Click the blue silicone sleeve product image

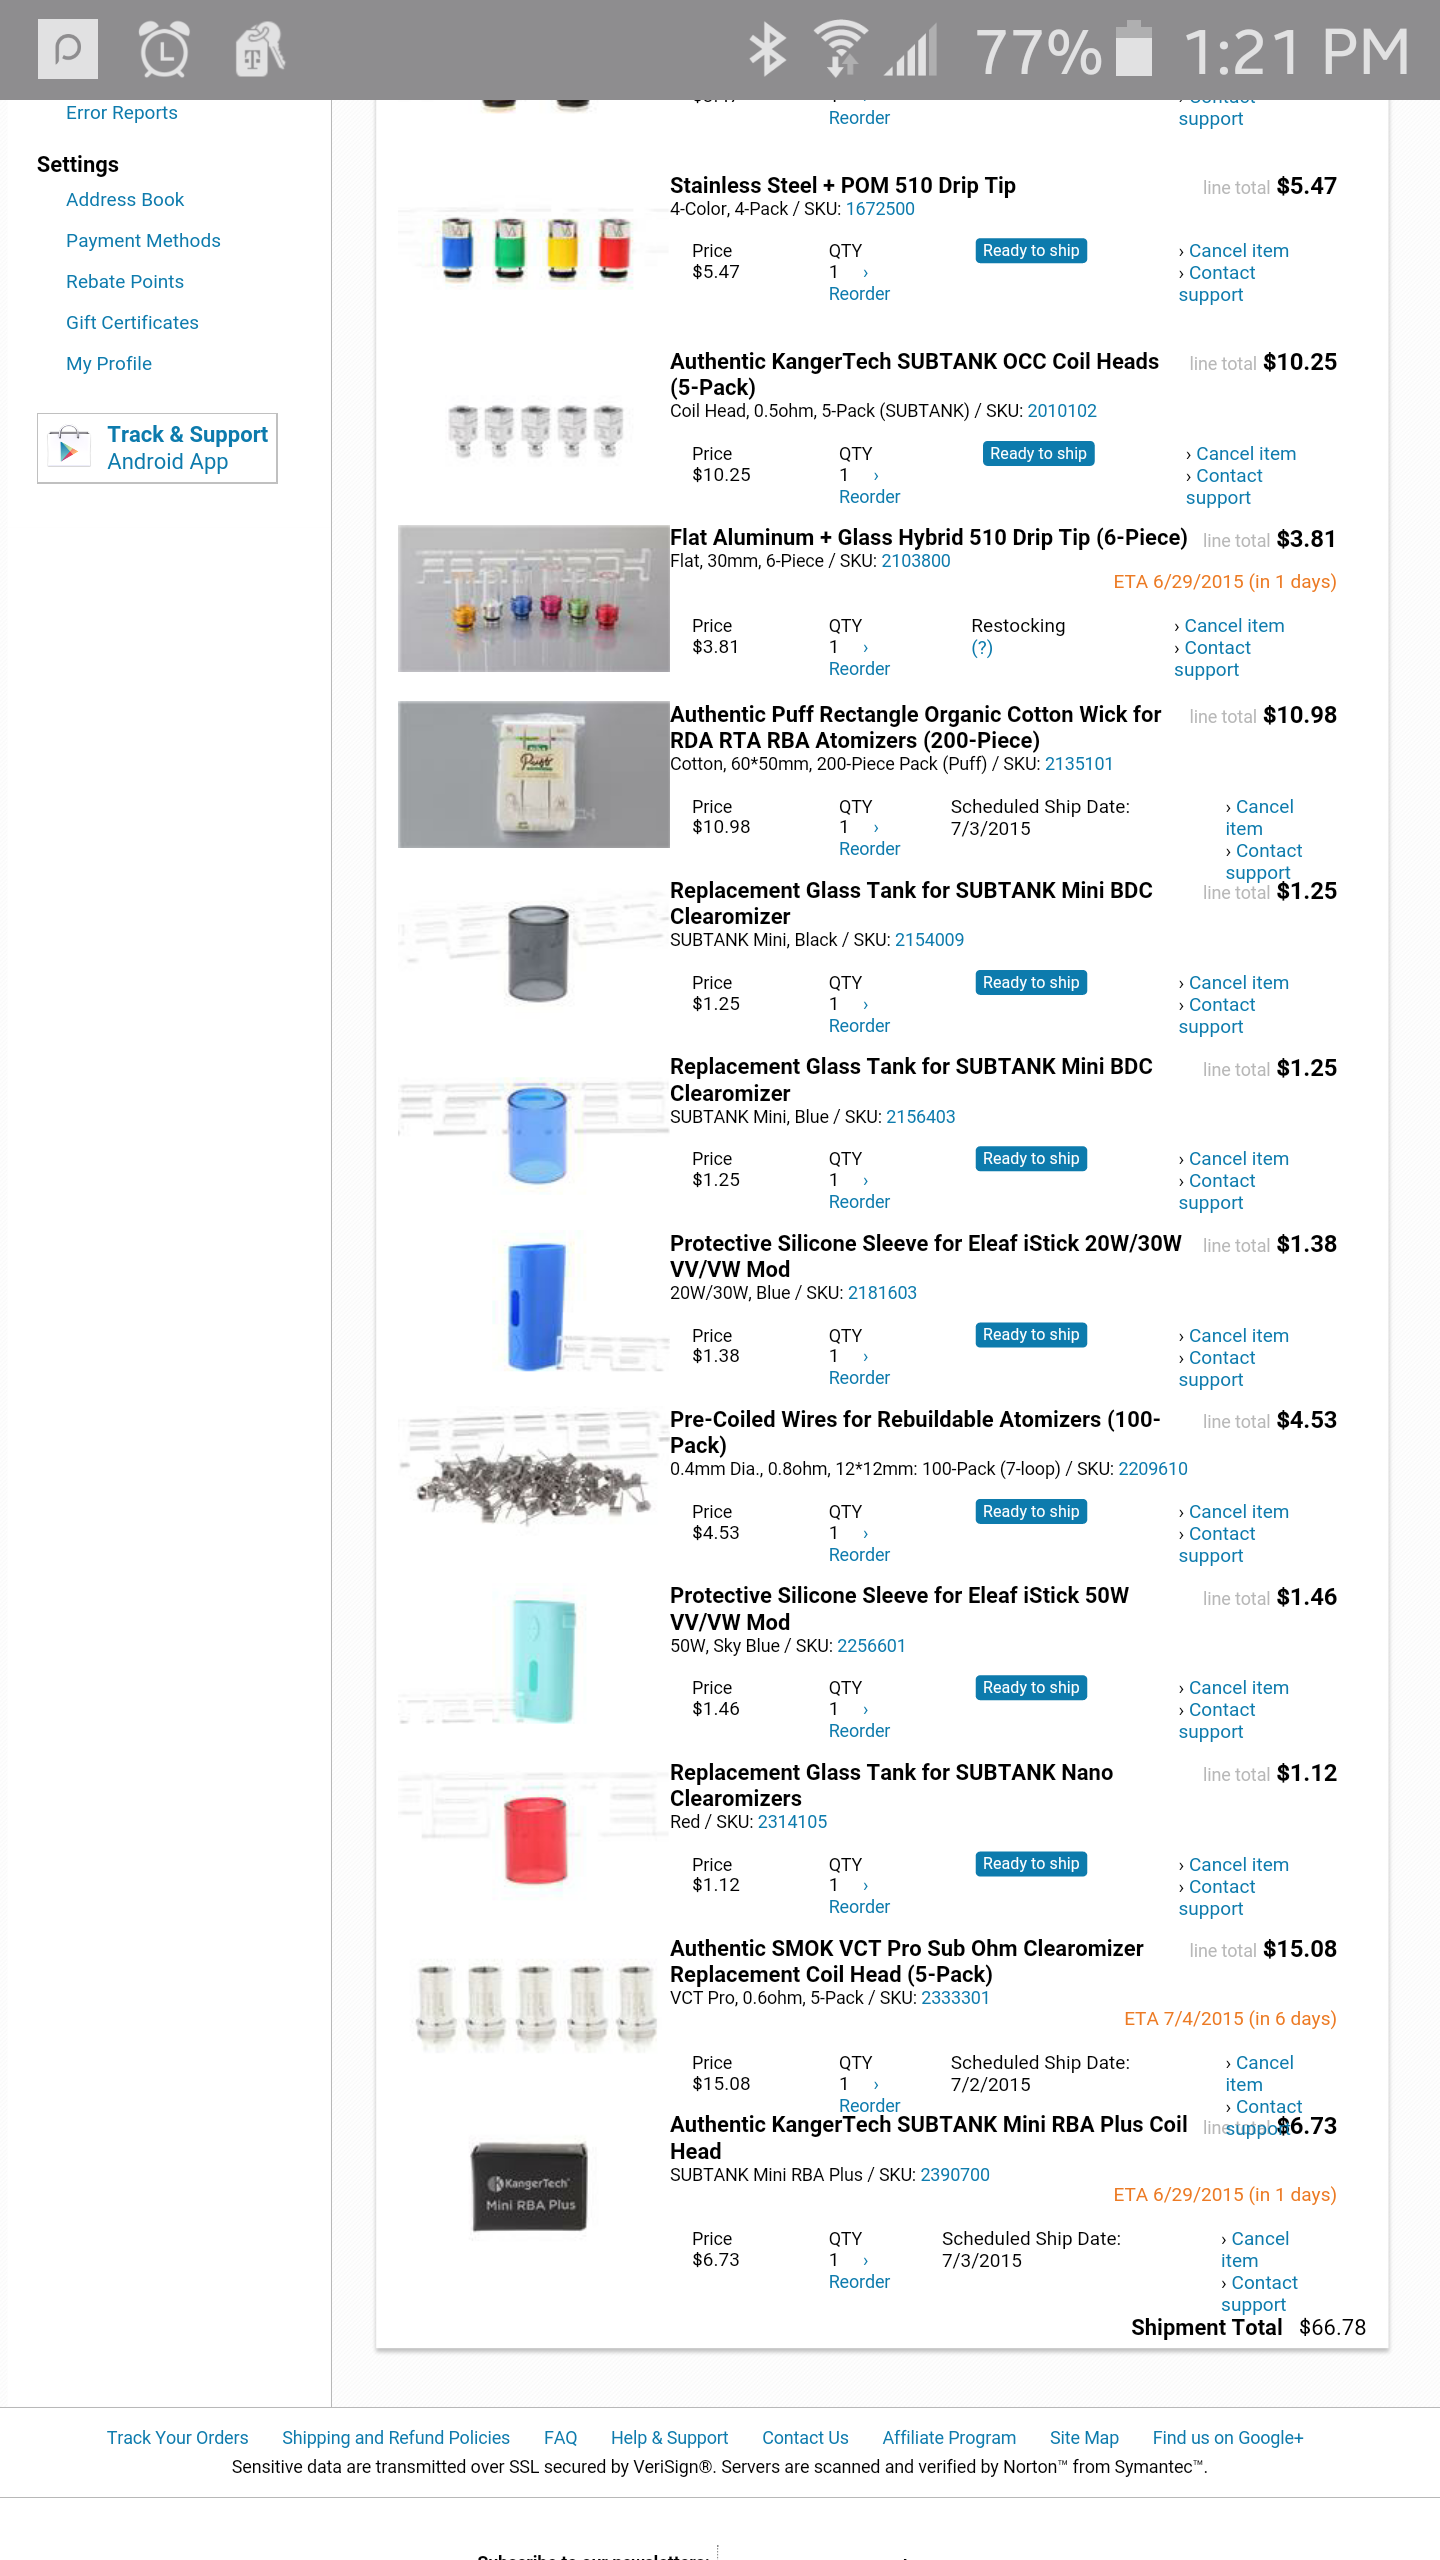click(x=536, y=1306)
